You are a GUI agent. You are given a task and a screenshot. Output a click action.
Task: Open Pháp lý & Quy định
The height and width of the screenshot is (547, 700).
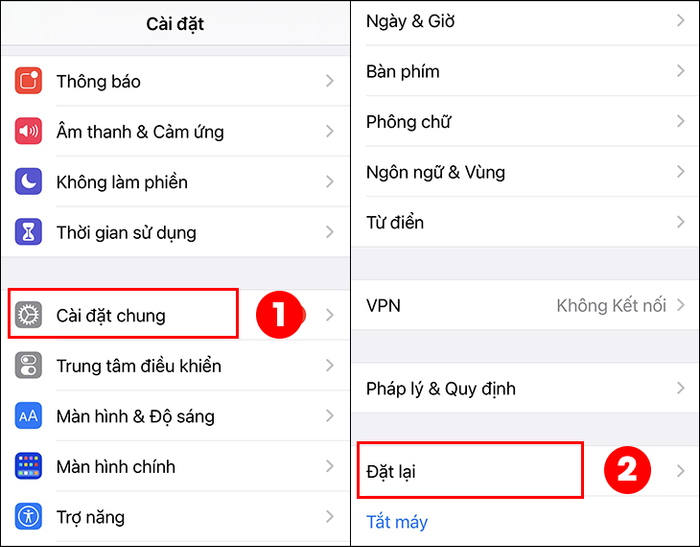(x=525, y=388)
